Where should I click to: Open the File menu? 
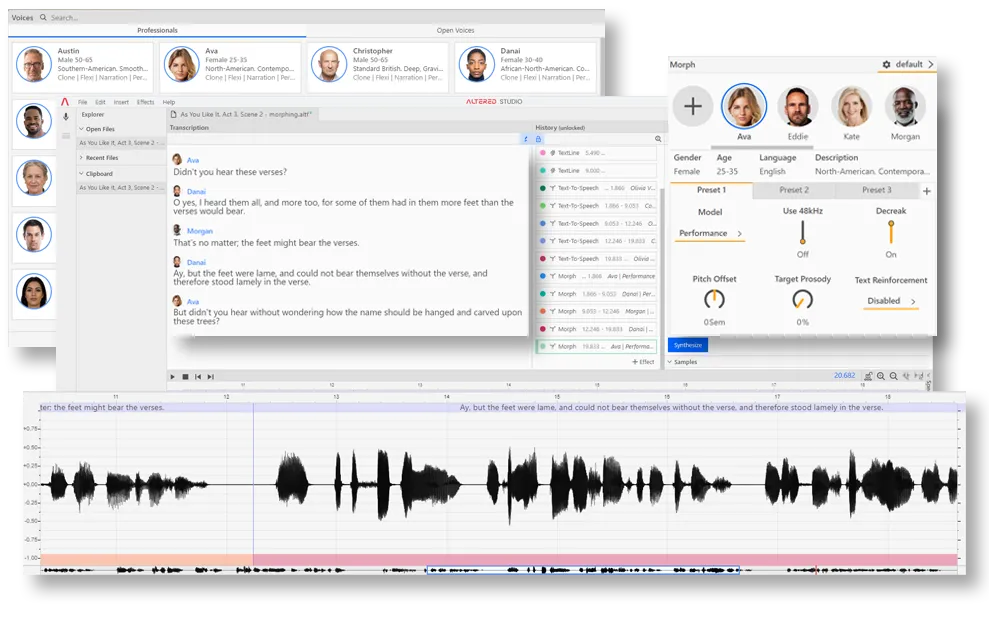(x=83, y=102)
